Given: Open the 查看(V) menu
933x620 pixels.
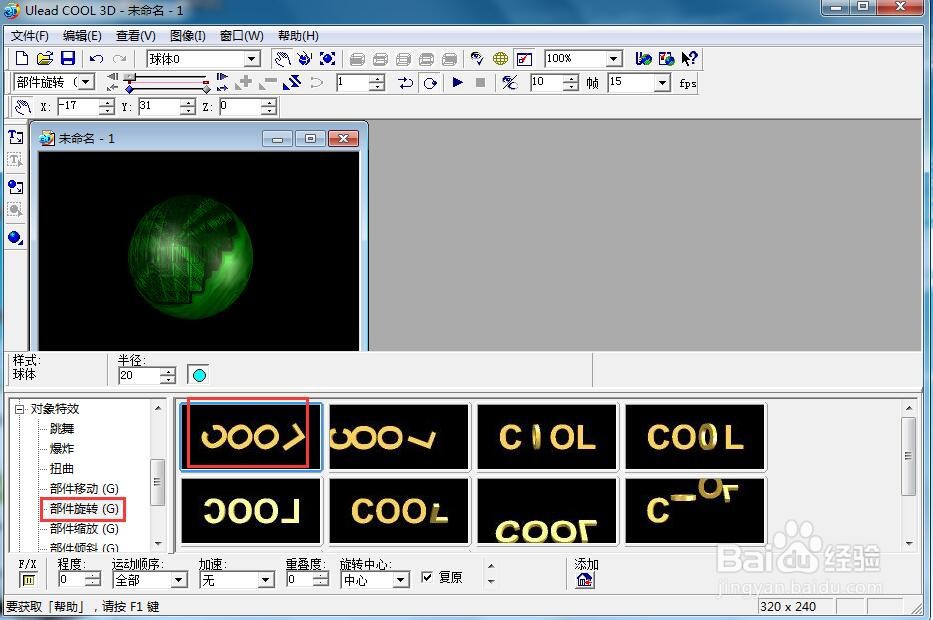Looking at the screenshot, I should (136, 36).
